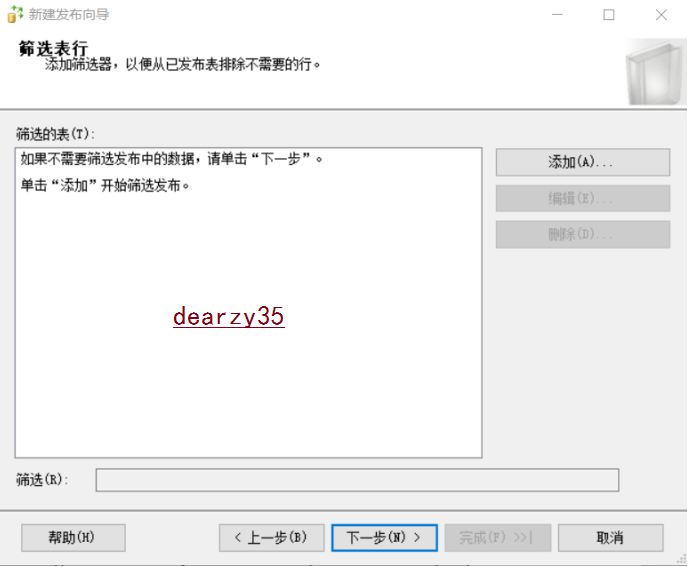The height and width of the screenshot is (567, 688).
Task: Minimize the wizard window
Action: [557, 15]
